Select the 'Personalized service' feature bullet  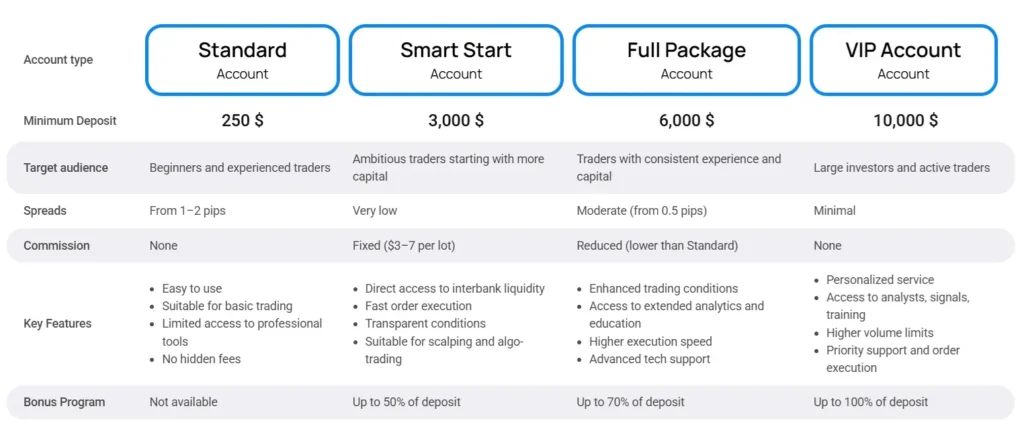(880, 280)
